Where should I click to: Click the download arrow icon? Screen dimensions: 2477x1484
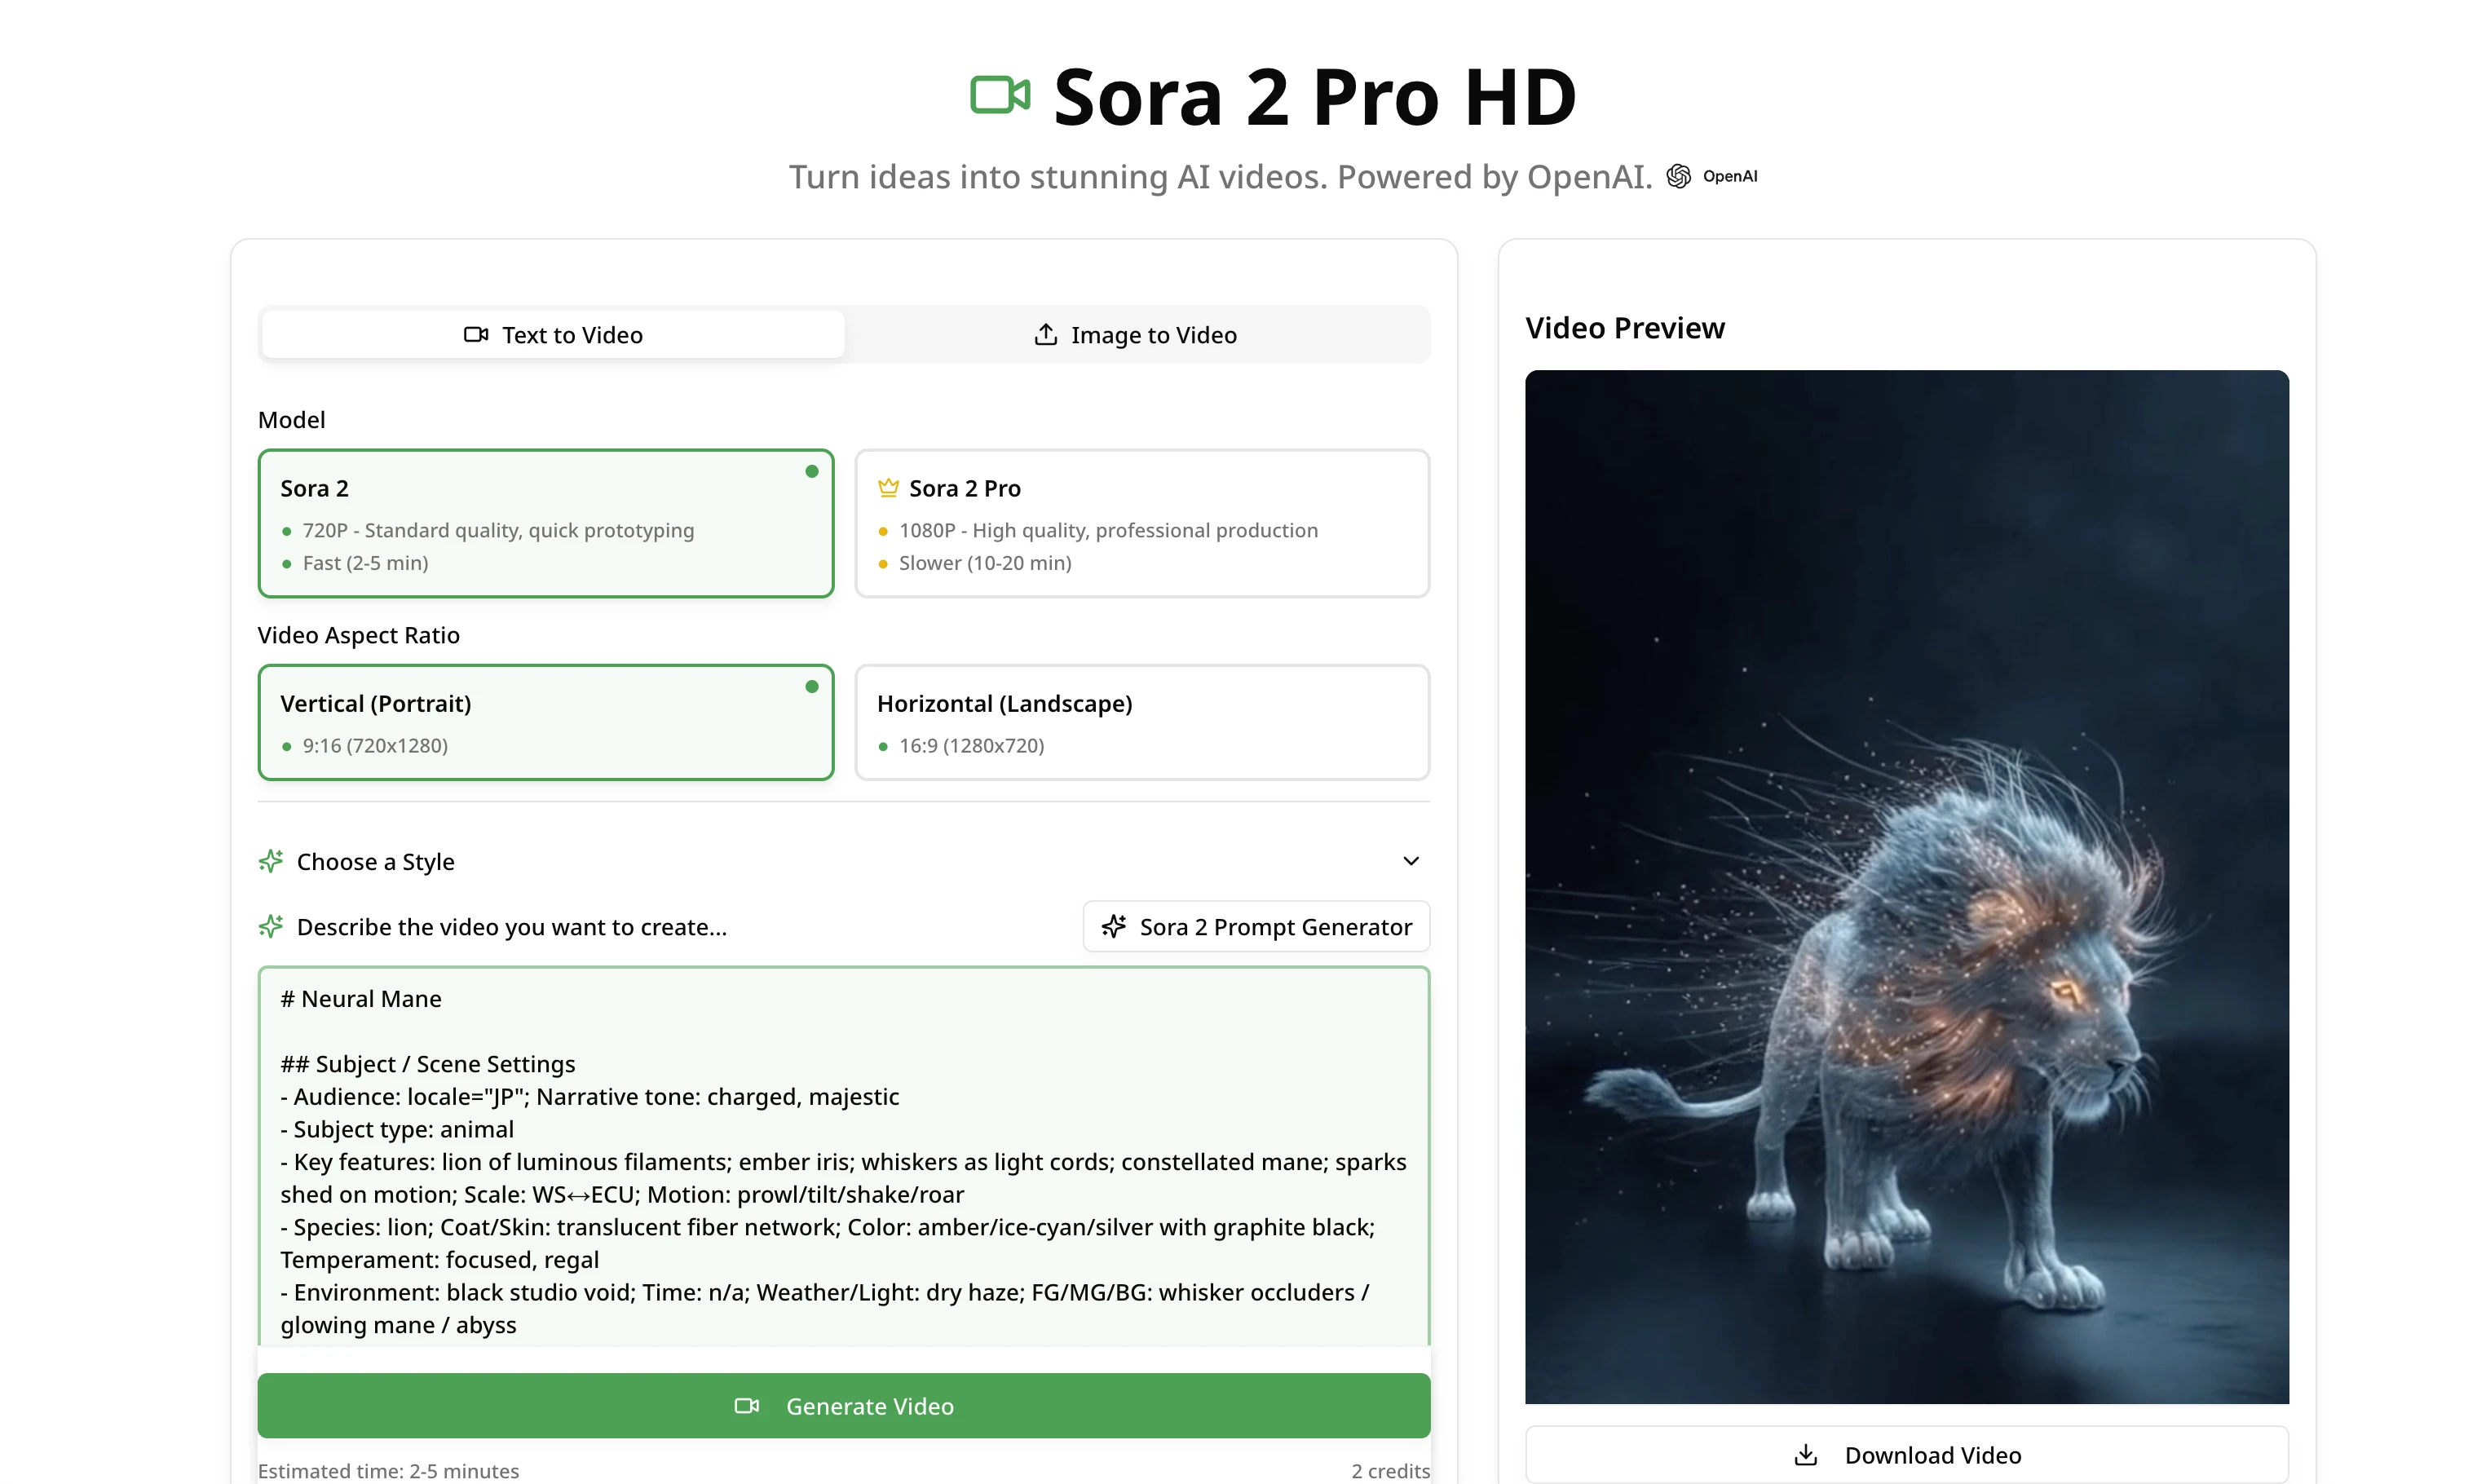[1806, 1455]
